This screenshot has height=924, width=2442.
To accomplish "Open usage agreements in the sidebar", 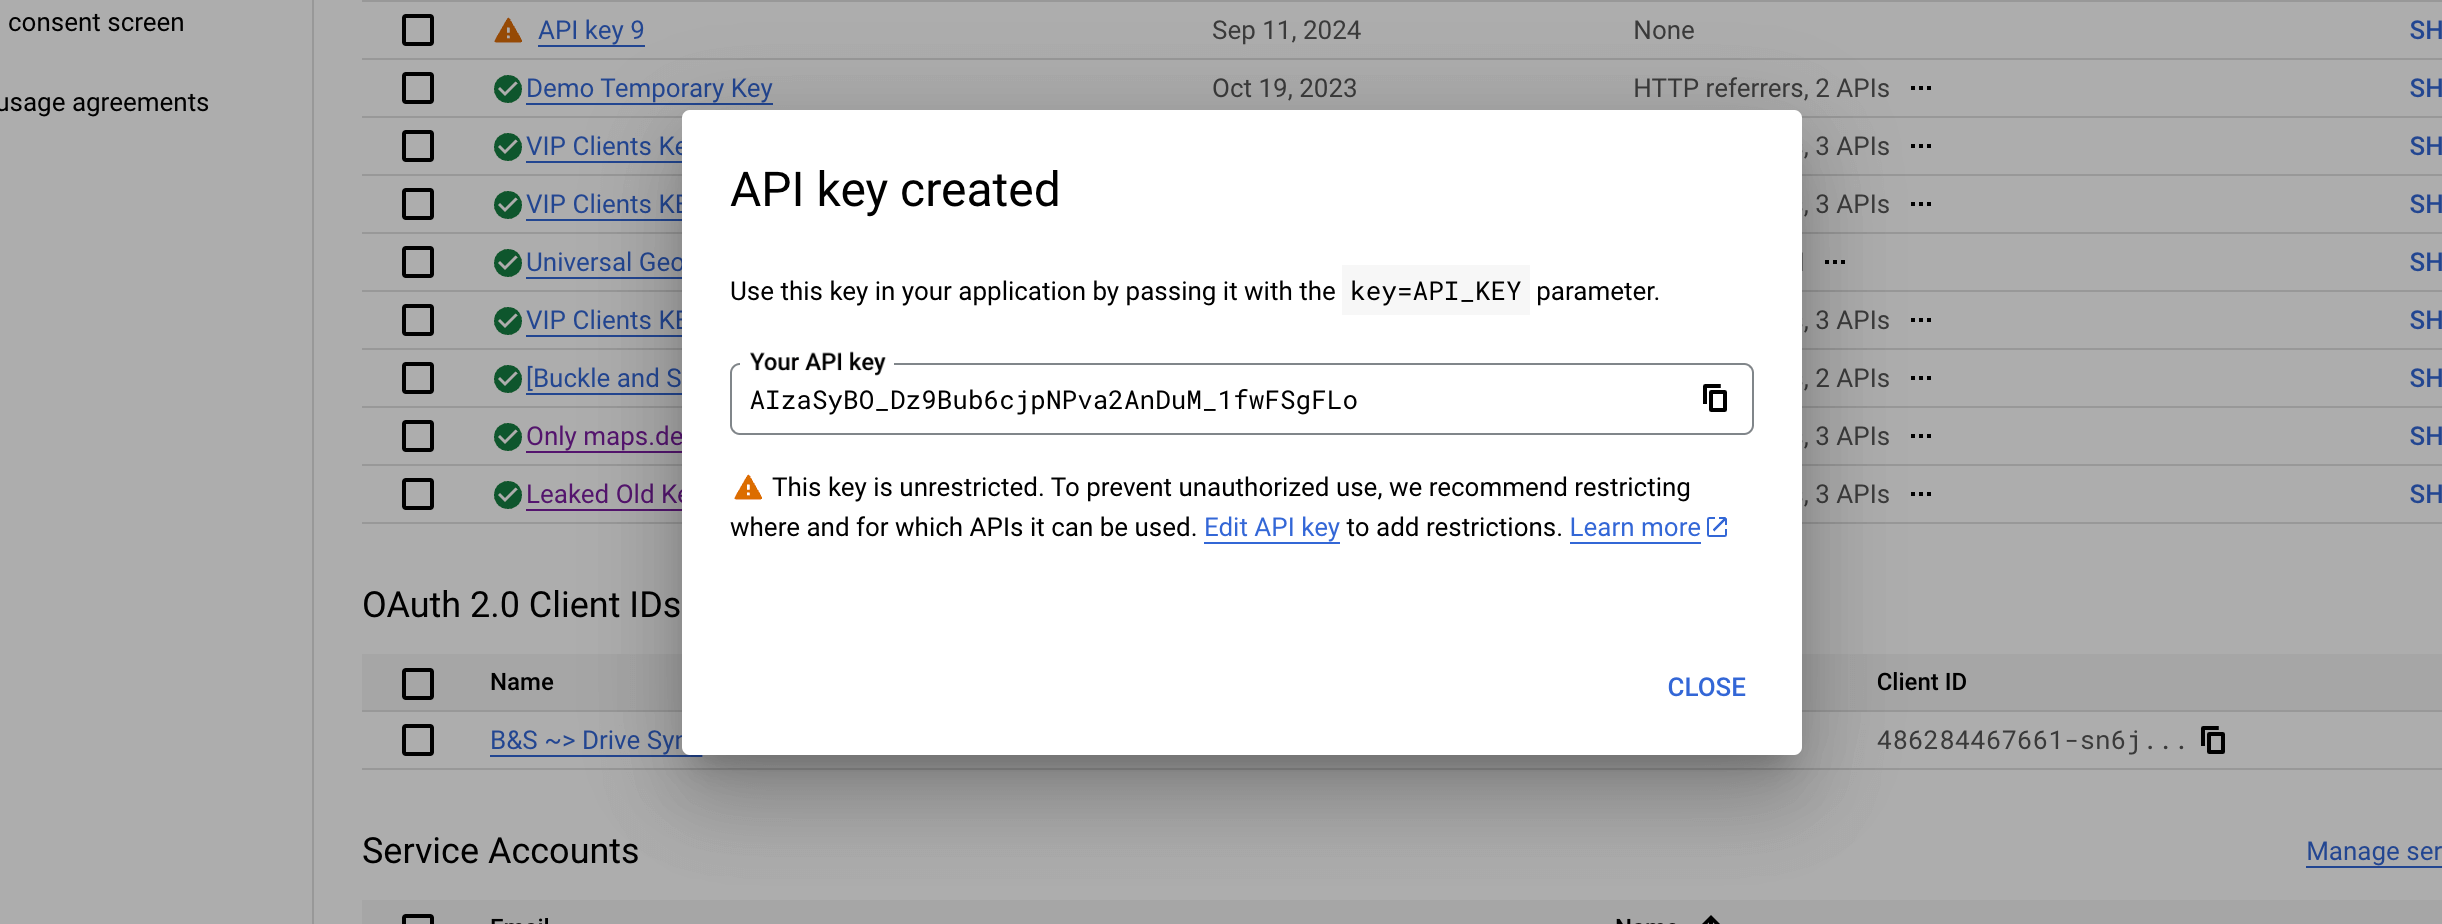I will click(x=104, y=101).
